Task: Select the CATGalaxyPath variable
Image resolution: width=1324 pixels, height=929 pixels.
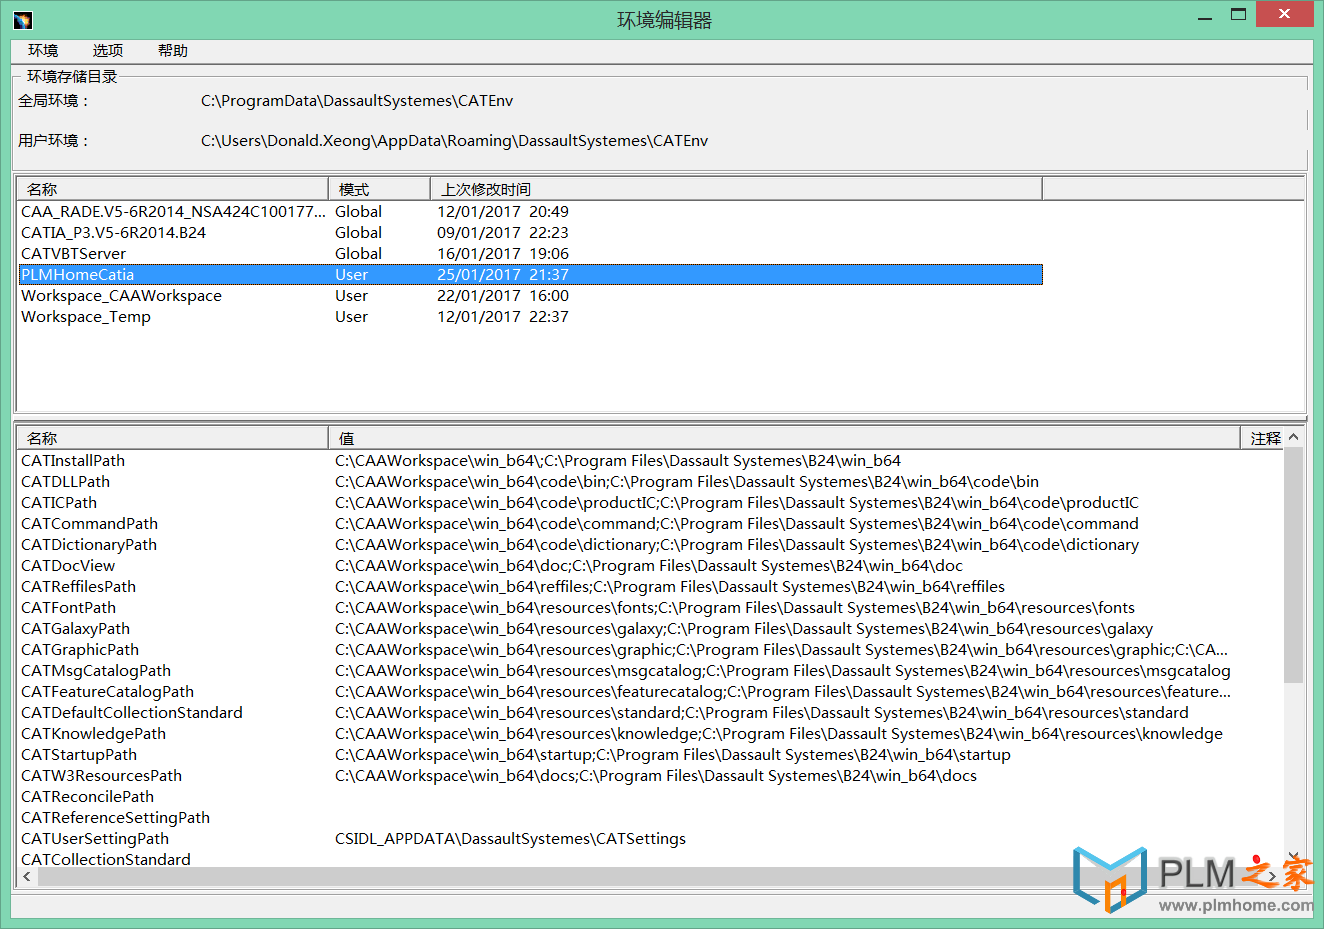Action: point(75,629)
